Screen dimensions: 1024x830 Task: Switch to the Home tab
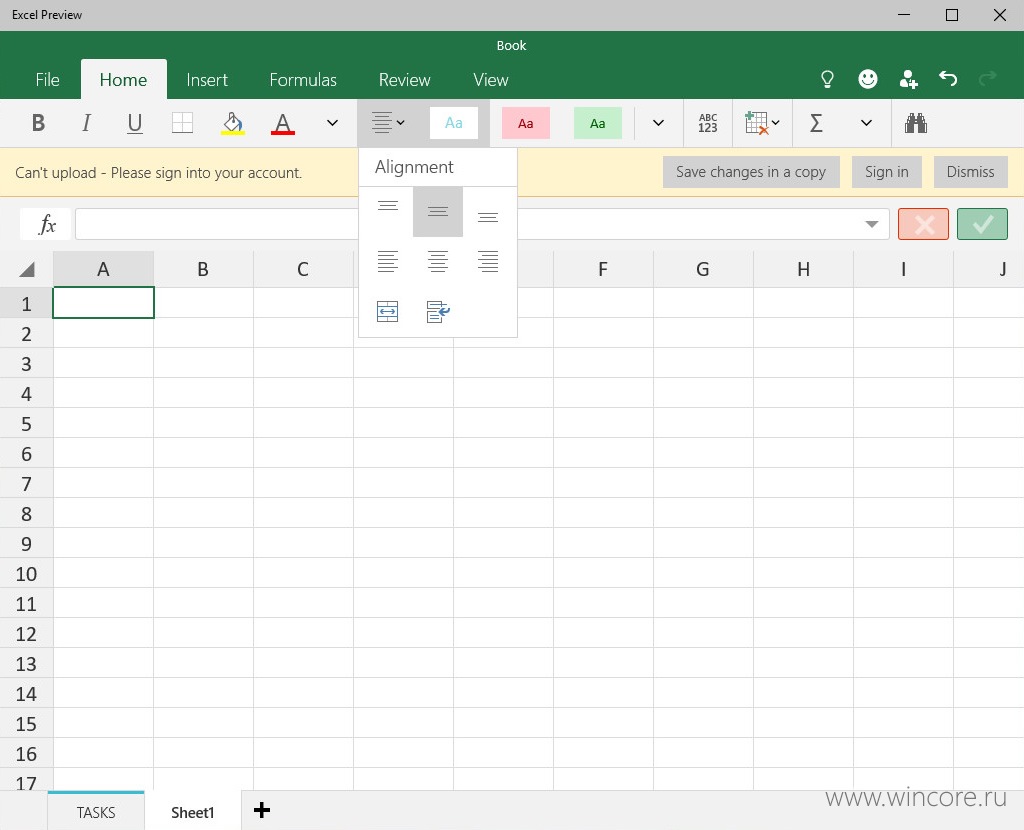(x=123, y=80)
